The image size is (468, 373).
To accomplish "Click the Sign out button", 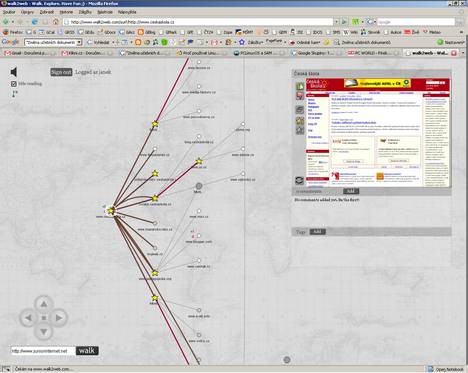I will point(61,72).
